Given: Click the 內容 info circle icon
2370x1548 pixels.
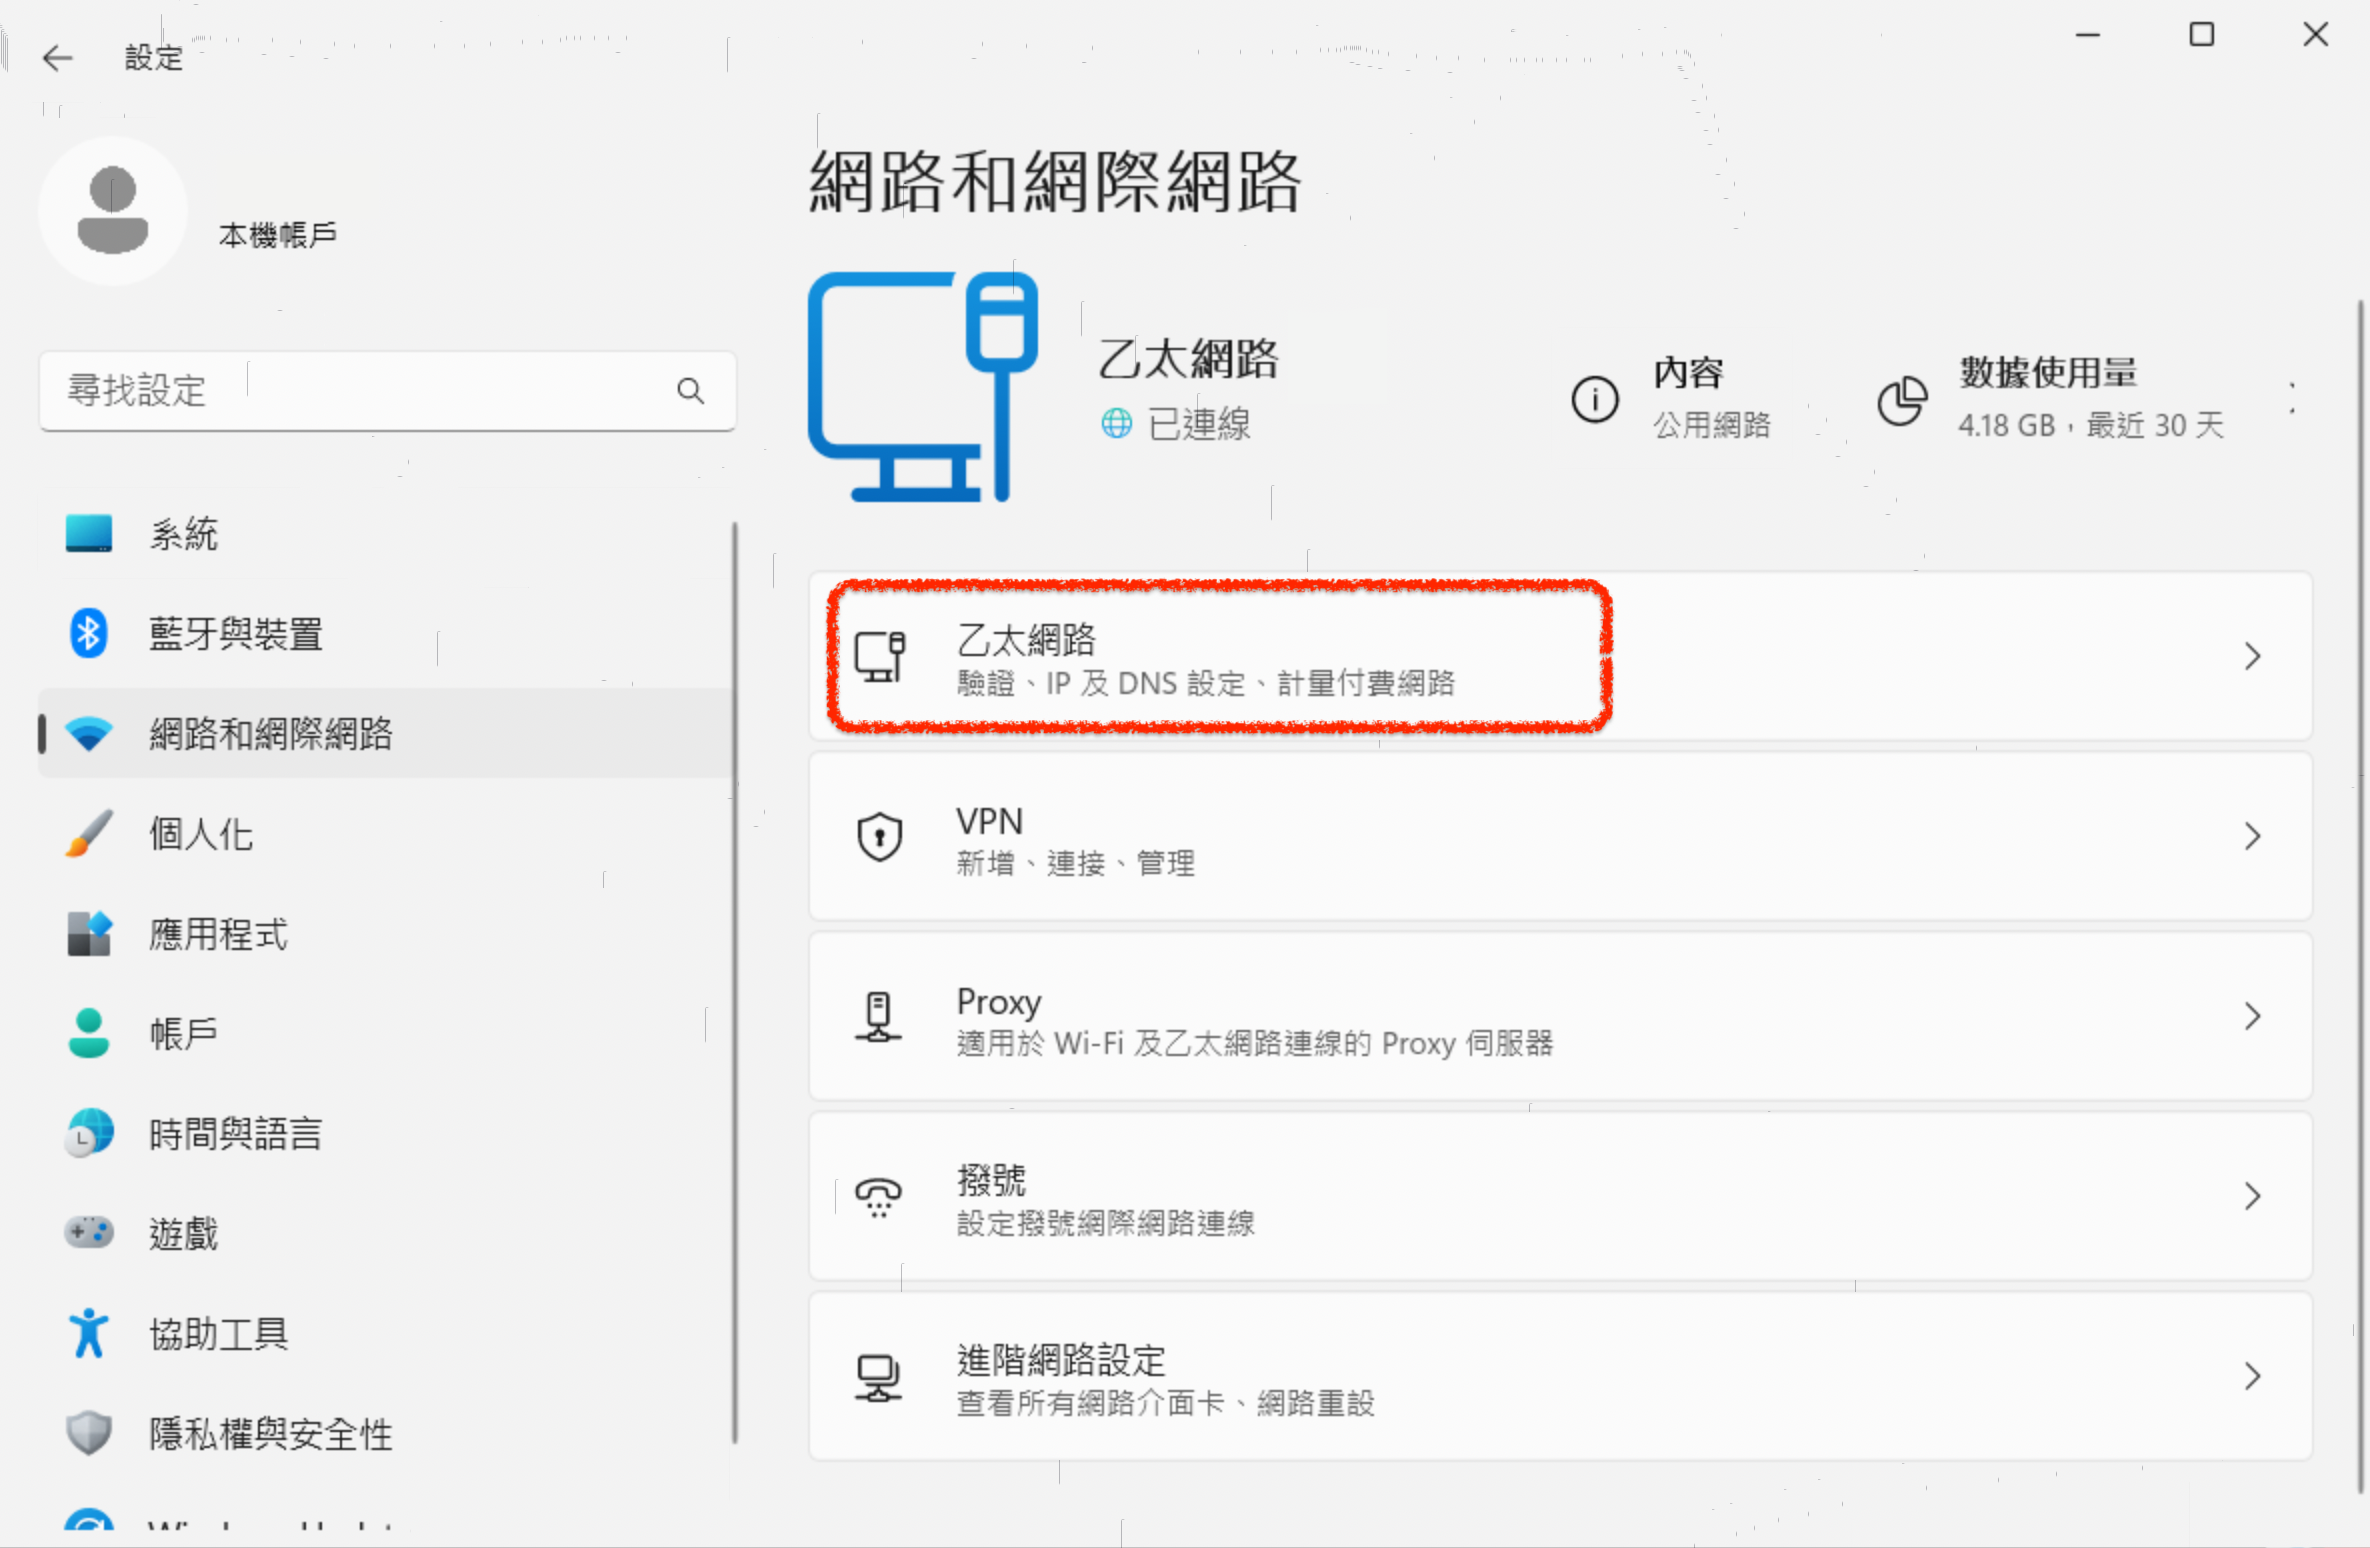Looking at the screenshot, I should pyautogui.click(x=1594, y=399).
